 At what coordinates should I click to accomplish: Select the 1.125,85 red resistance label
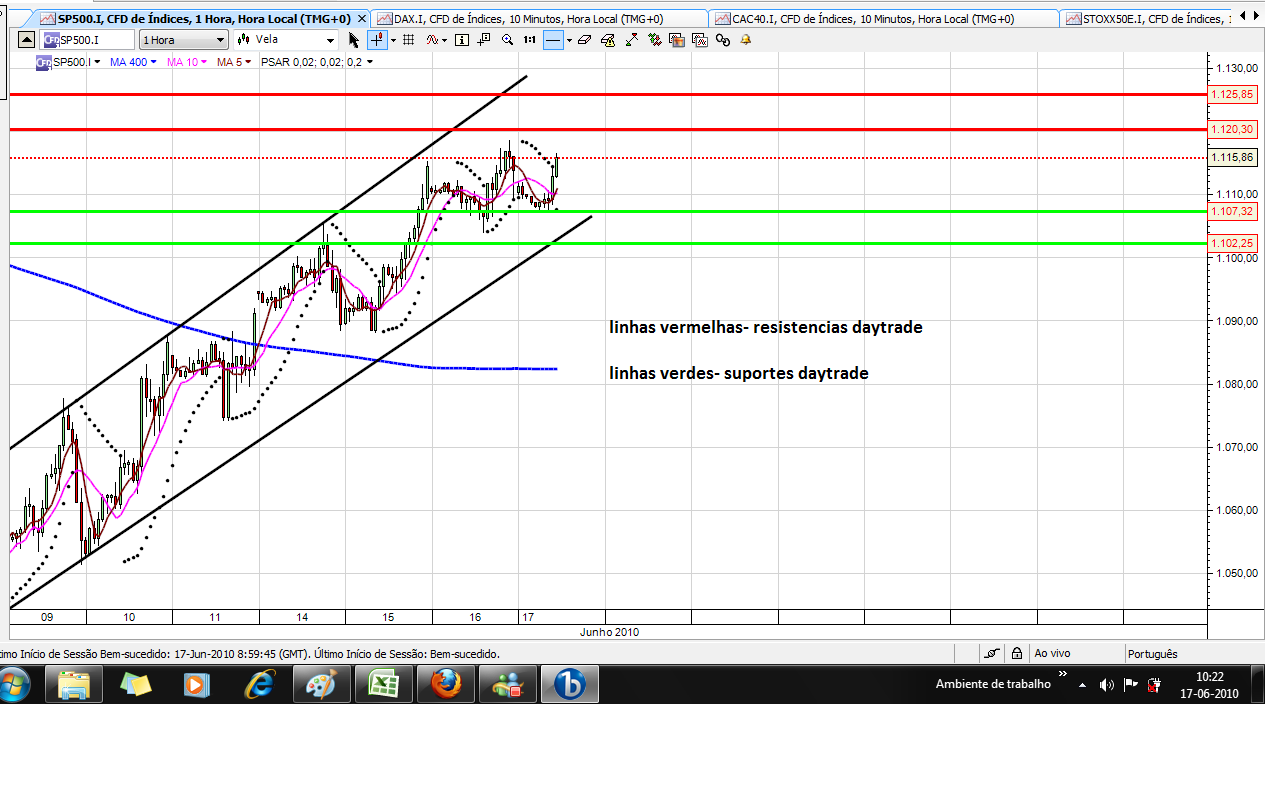(x=1231, y=94)
